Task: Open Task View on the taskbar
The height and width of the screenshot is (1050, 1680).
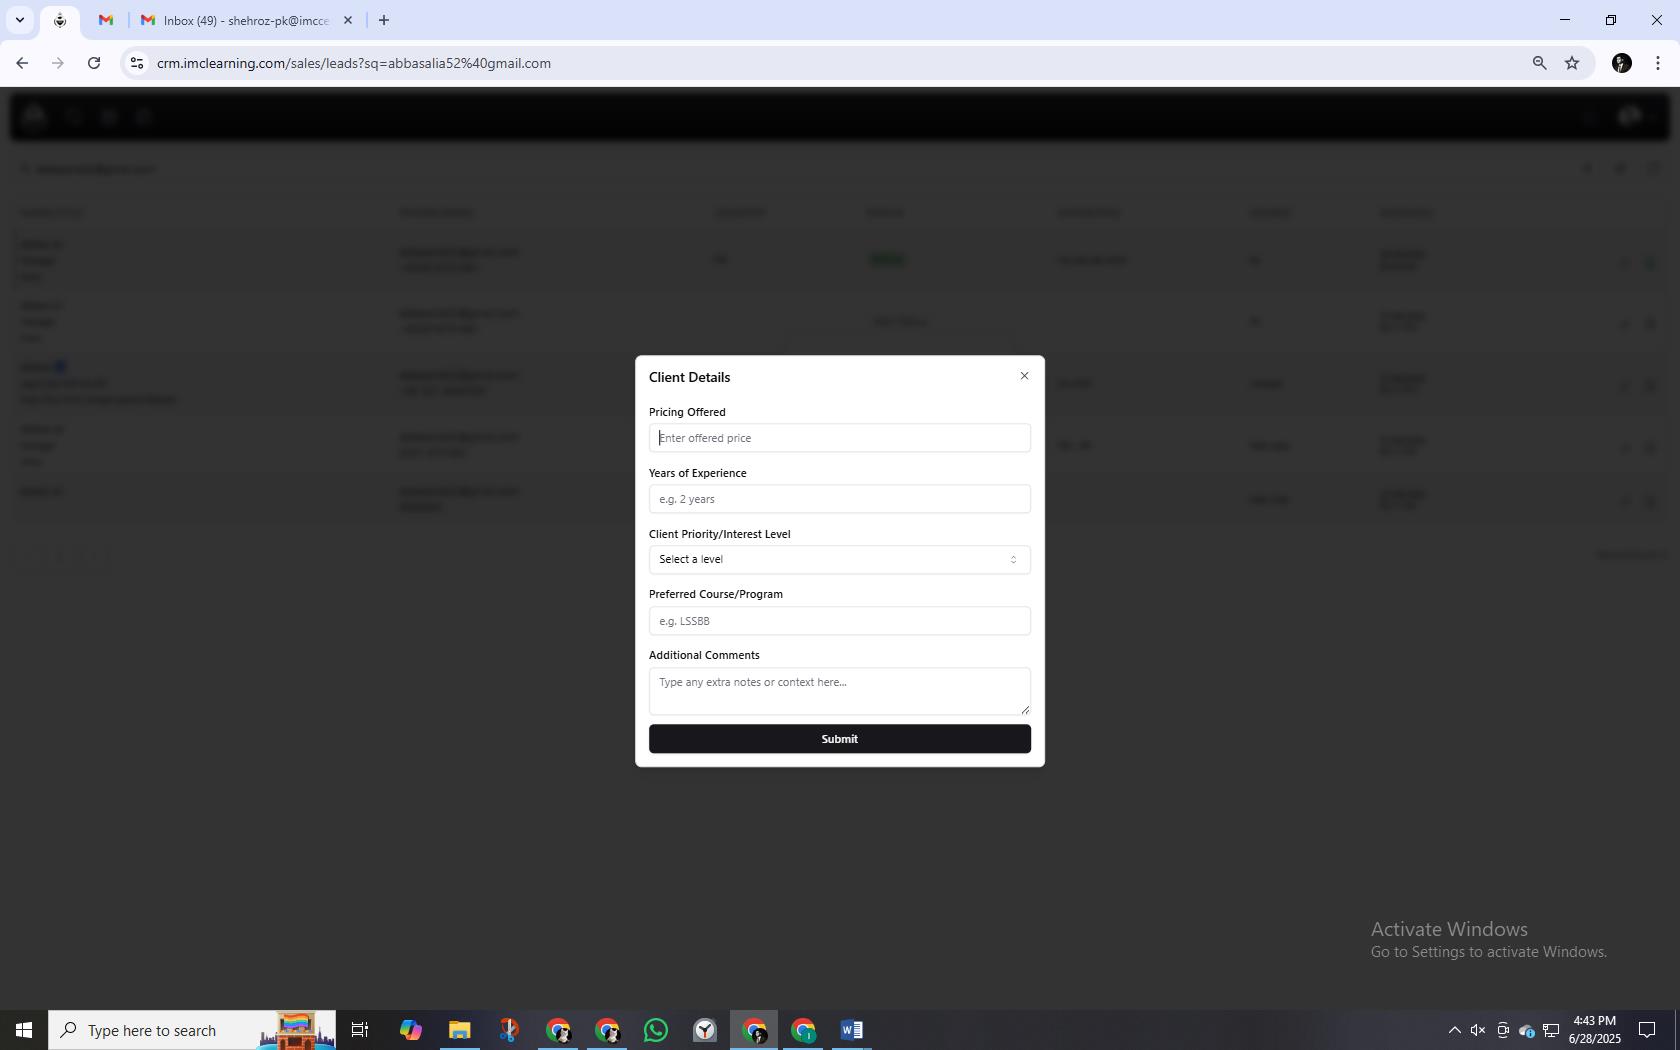Action: [x=360, y=1030]
